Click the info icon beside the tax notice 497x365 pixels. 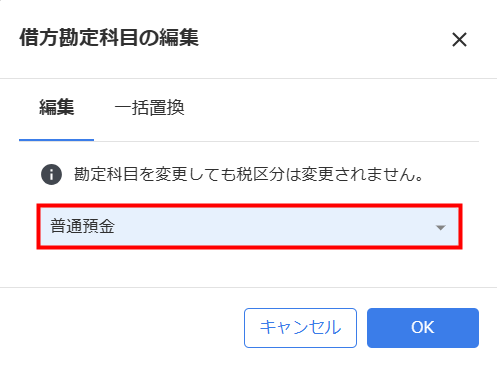pyautogui.click(x=51, y=174)
